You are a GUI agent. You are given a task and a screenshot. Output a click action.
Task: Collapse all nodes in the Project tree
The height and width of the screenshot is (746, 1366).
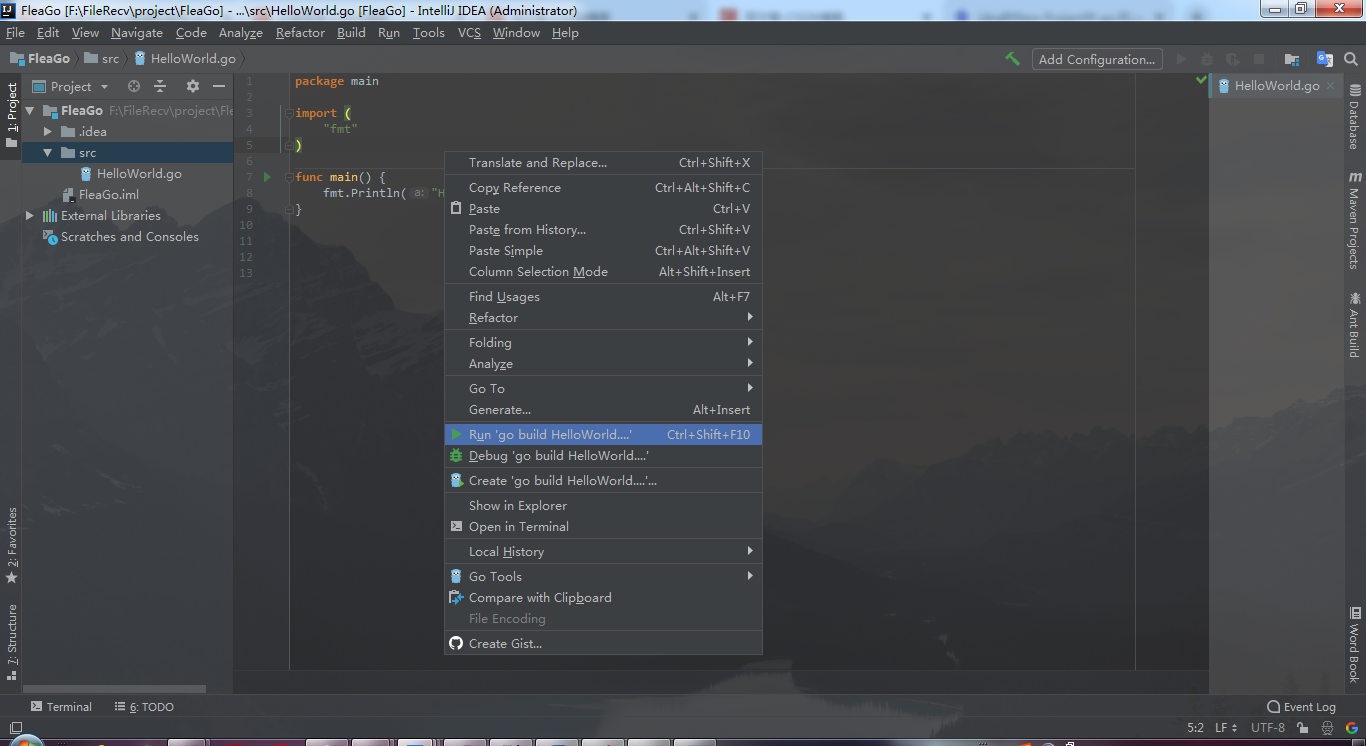coord(160,86)
